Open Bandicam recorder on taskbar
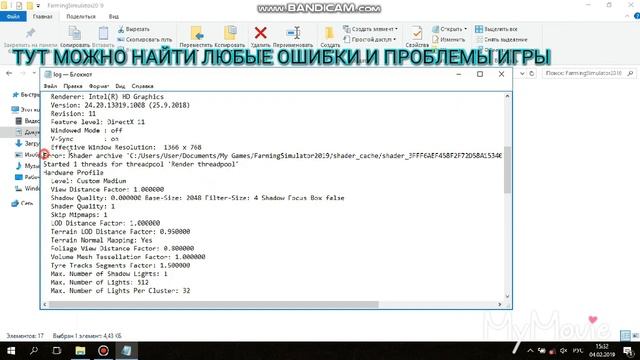This screenshot has width=640, height=360. 103,351
